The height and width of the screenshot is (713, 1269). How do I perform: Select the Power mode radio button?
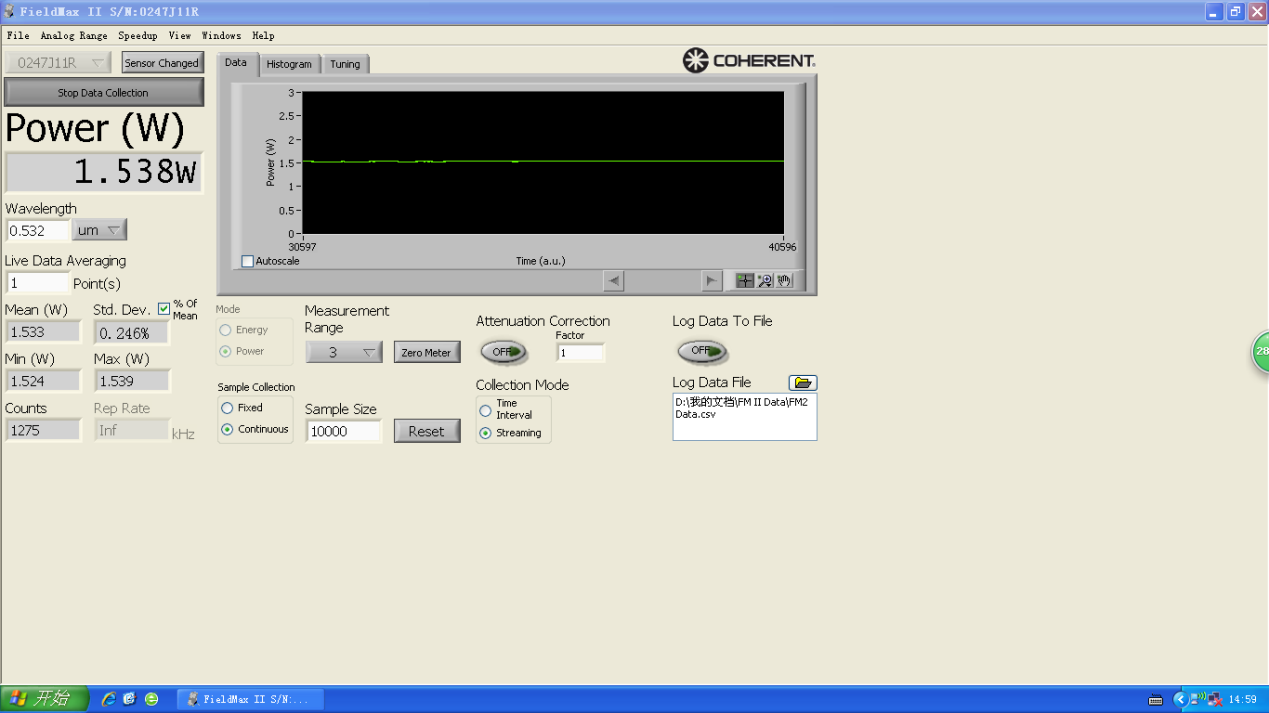225,351
